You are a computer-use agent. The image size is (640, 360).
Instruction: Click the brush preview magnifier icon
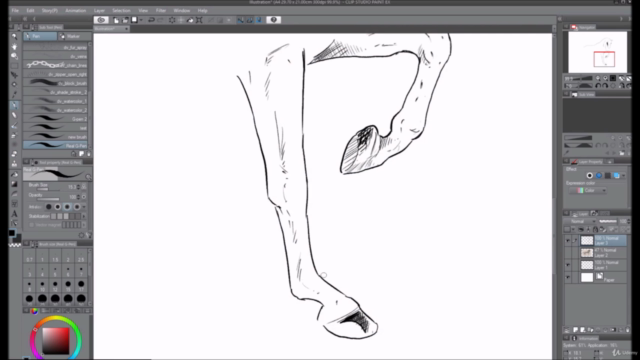pyautogui.click(x=88, y=177)
